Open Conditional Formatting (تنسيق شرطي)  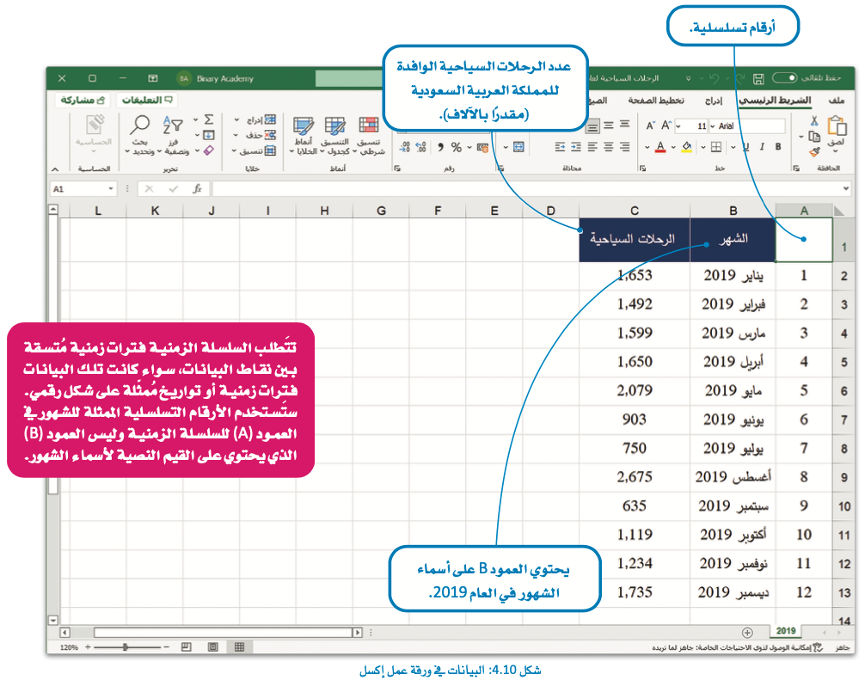coord(368,136)
